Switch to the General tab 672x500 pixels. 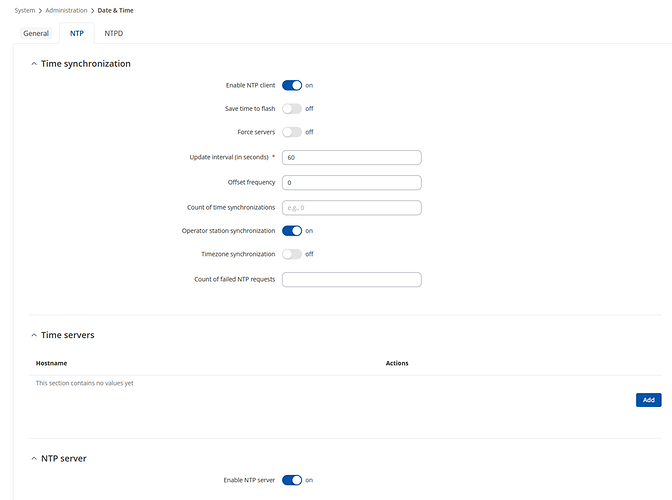36,33
